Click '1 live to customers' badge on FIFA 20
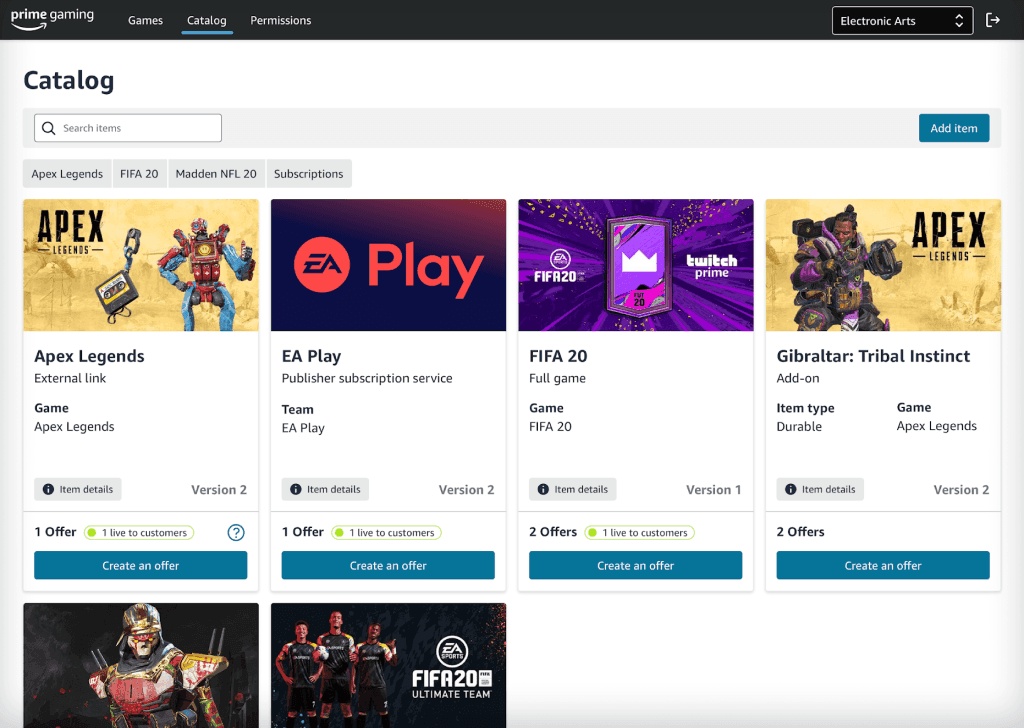Image resolution: width=1024 pixels, height=728 pixels. pyautogui.click(x=640, y=533)
